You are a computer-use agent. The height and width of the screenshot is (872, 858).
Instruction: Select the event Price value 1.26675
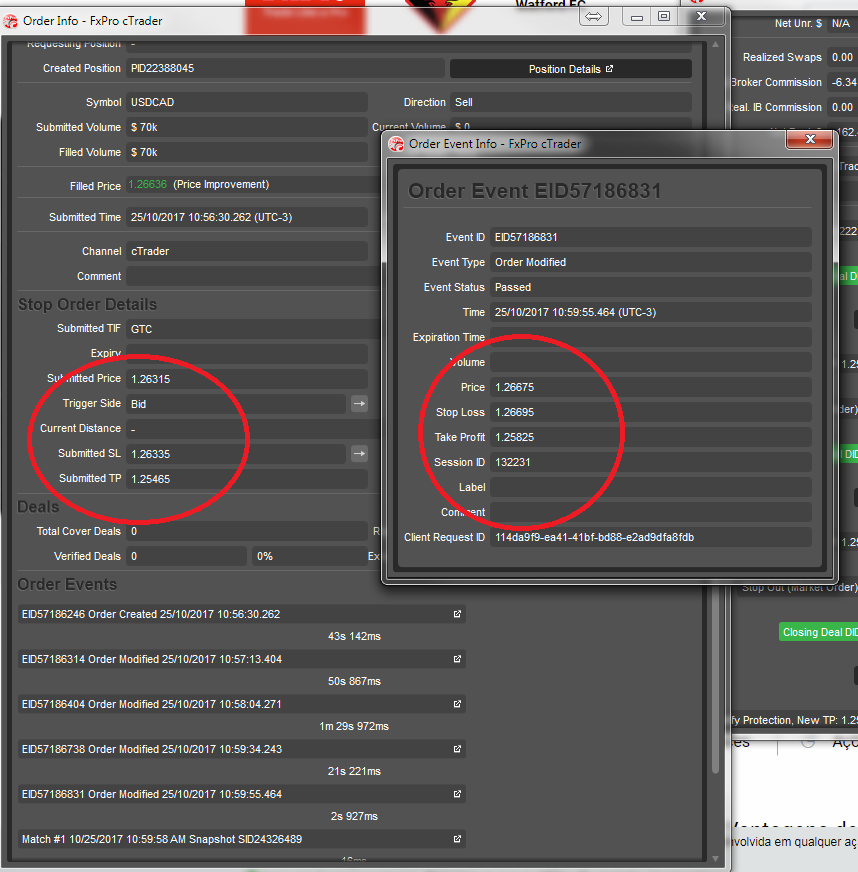514,388
